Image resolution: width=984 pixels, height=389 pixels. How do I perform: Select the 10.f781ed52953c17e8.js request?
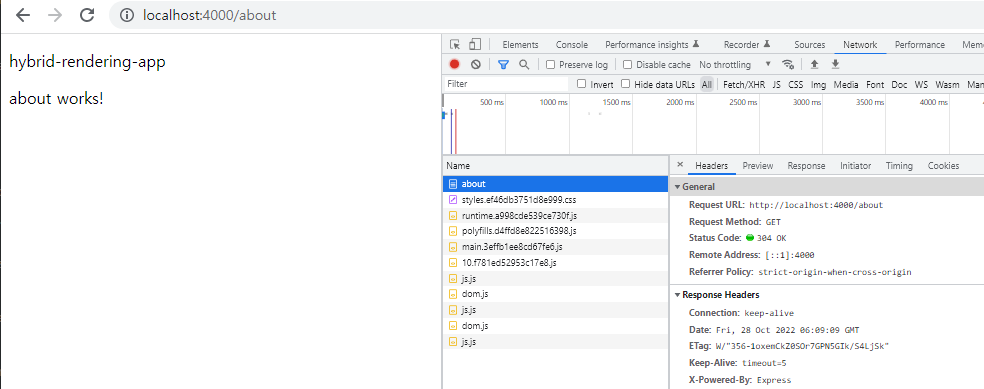pyautogui.click(x=556, y=263)
